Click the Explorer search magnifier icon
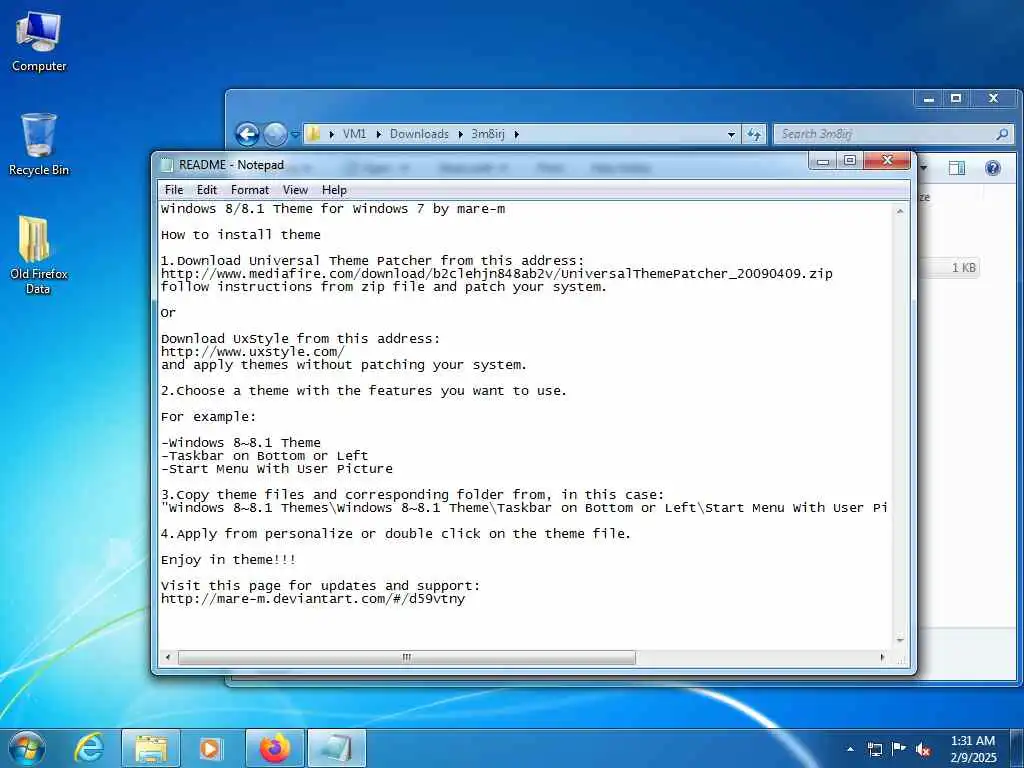The image size is (1024, 768). [x=1002, y=134]
